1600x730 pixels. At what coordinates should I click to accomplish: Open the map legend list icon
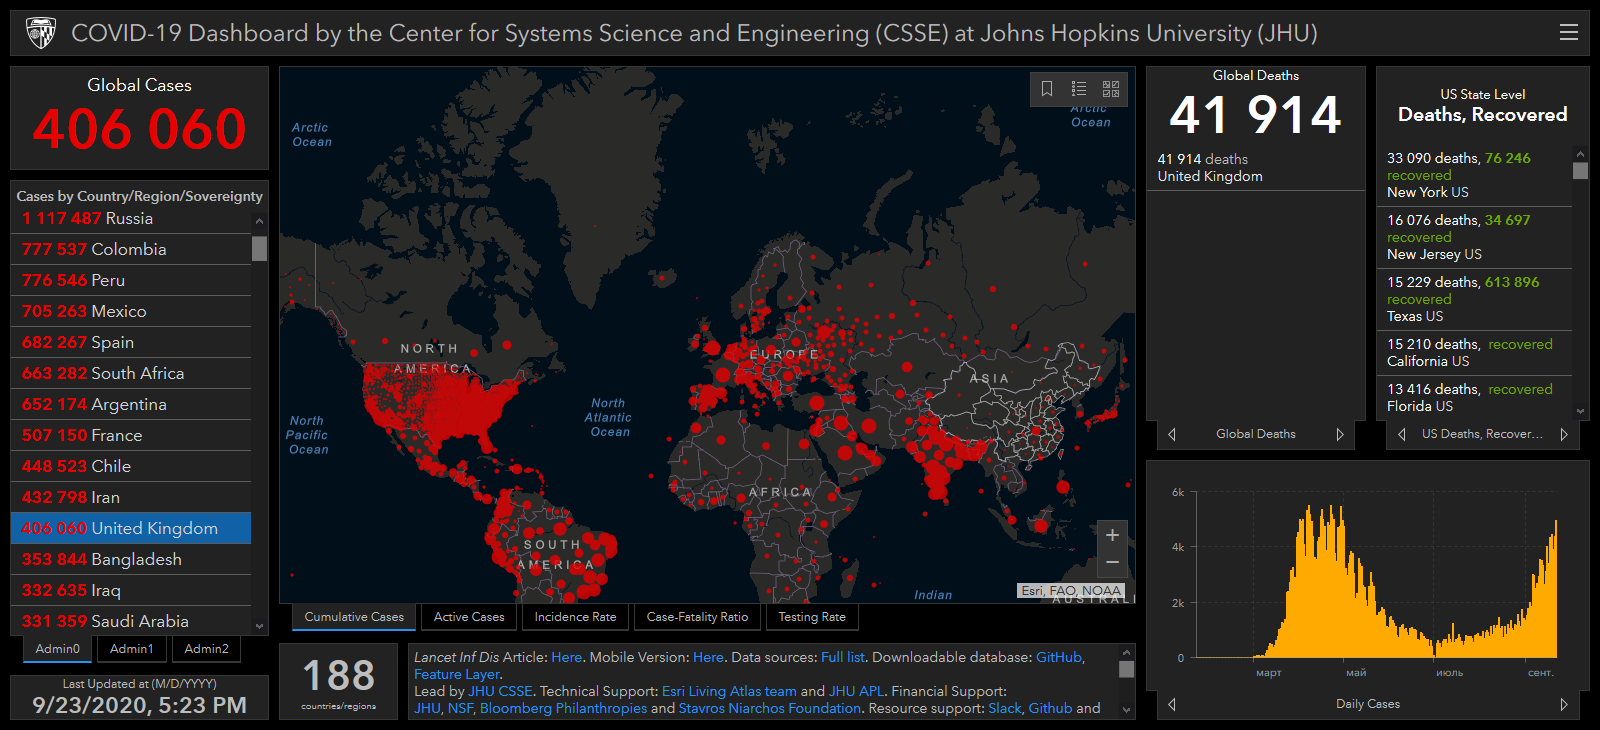pyautogui.click(x=1079, y=89)
